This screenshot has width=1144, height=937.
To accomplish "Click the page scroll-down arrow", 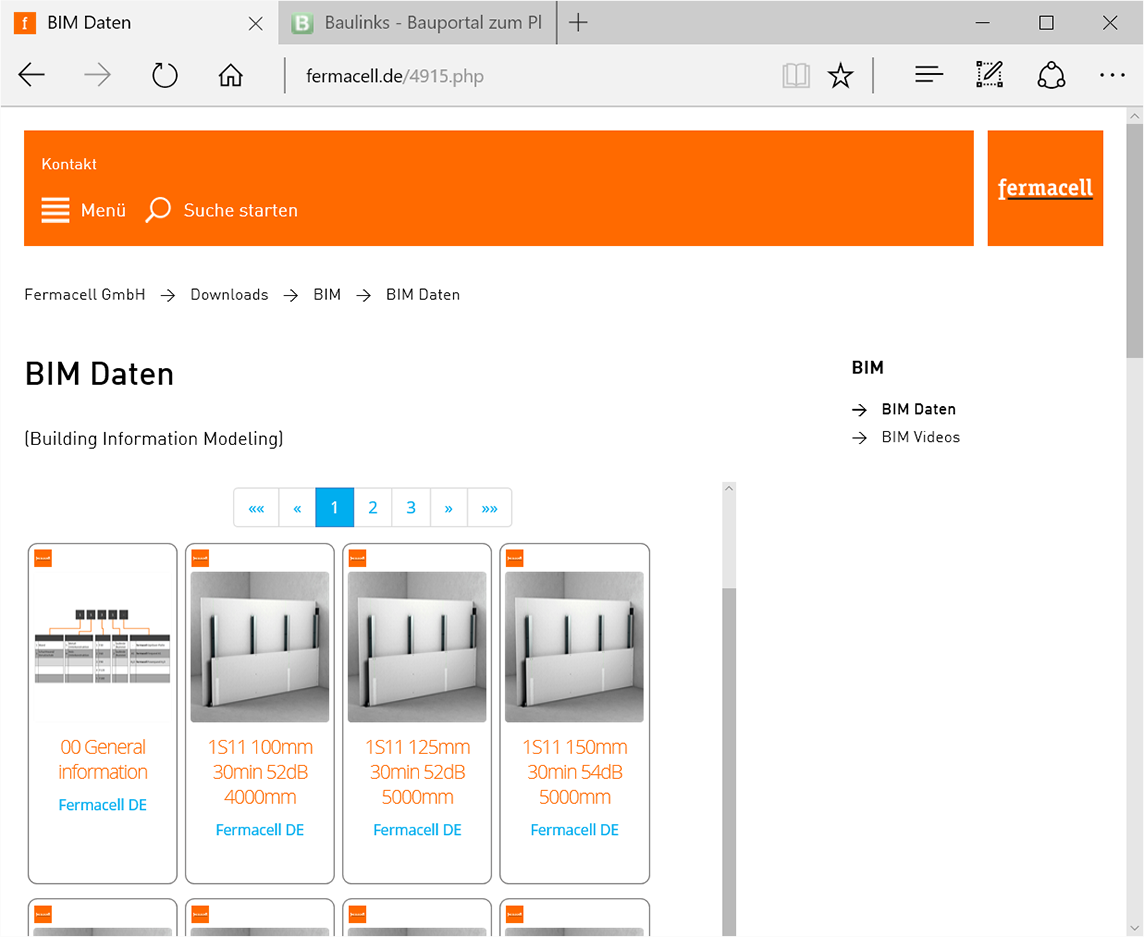I will 1135,929.
